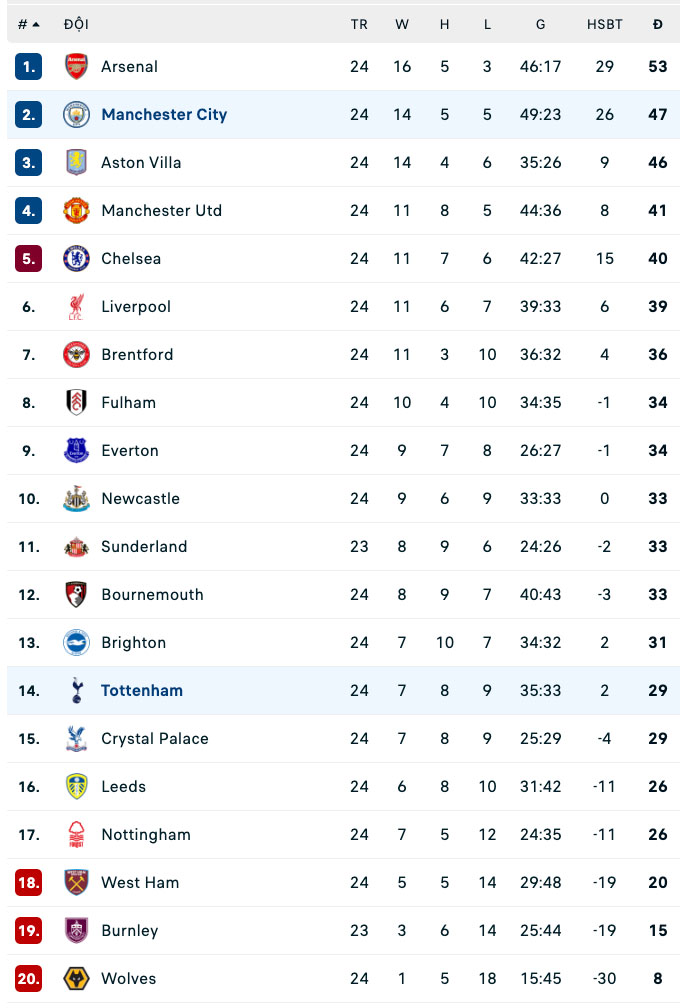Viewport: 680px width, 1008px height.
Task: Click the HSBT column header
Action: [x=604, y=24]
